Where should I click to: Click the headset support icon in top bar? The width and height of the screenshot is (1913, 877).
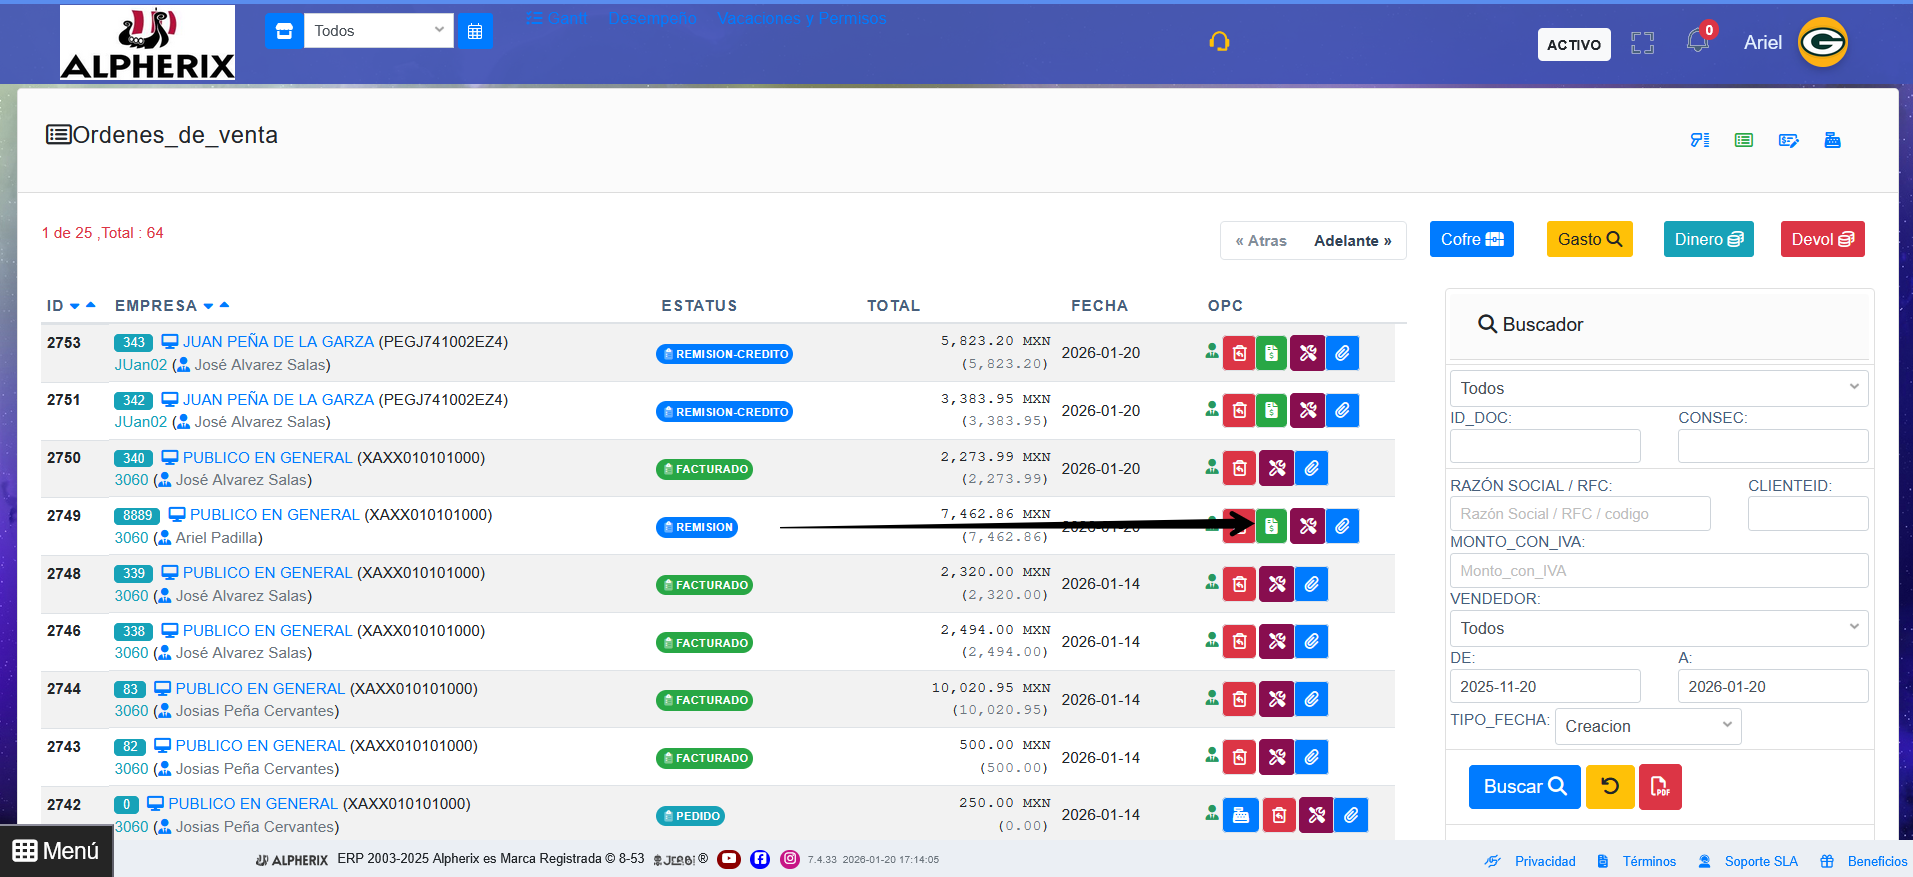[x=1219, y=42]
